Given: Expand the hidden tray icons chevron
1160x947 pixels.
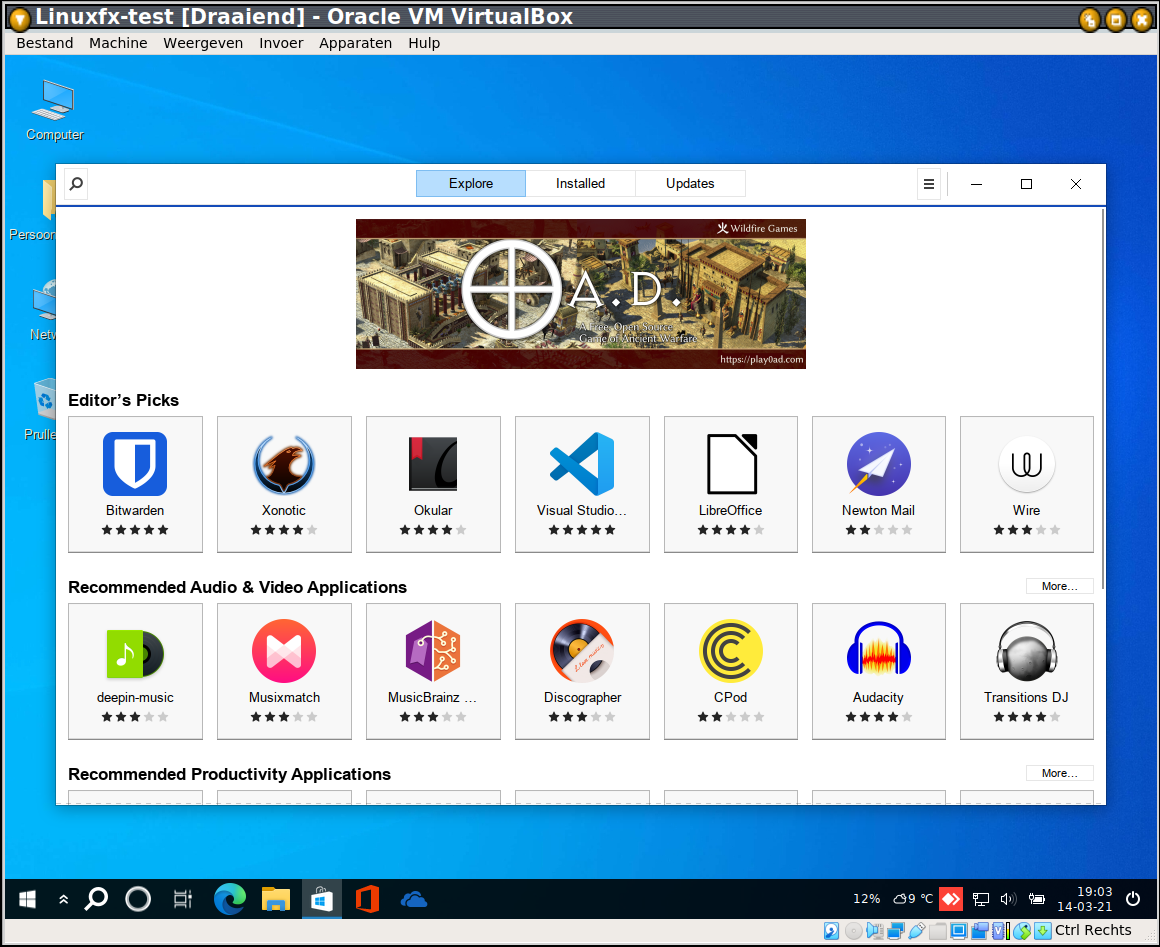Looking at the screenshot, I should 64,899.
